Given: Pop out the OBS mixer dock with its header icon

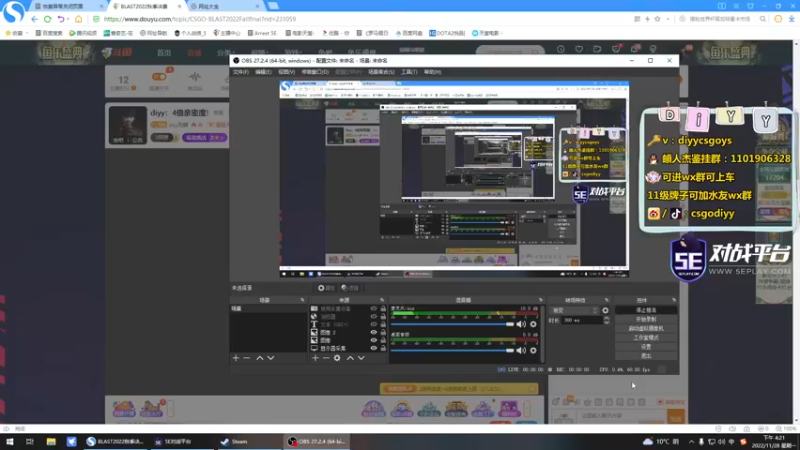Looking at the screenshot, I should pos(541,300).
